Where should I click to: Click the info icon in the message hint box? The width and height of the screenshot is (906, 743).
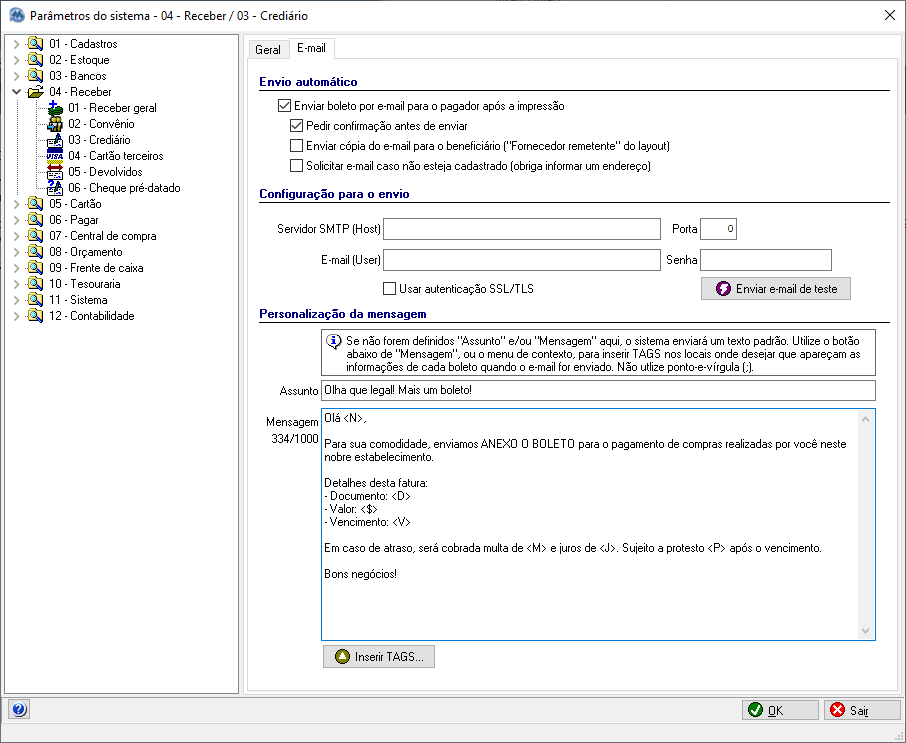(x=334, y=341)
